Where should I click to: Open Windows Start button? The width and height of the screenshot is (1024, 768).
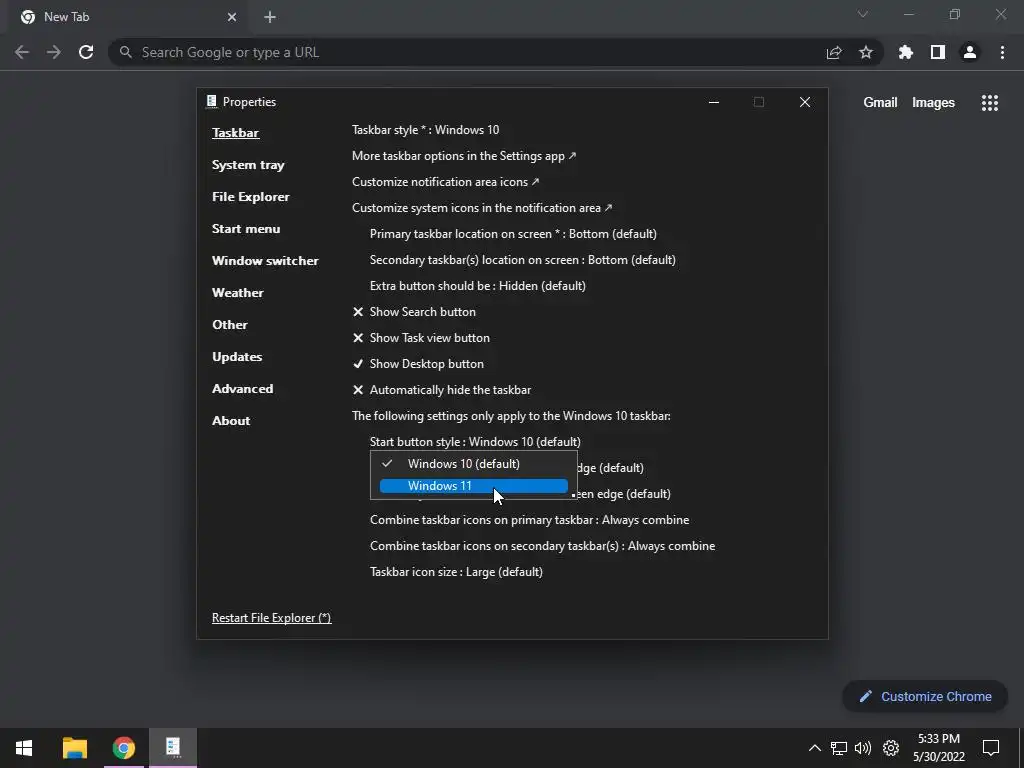[x=24, y=748]
